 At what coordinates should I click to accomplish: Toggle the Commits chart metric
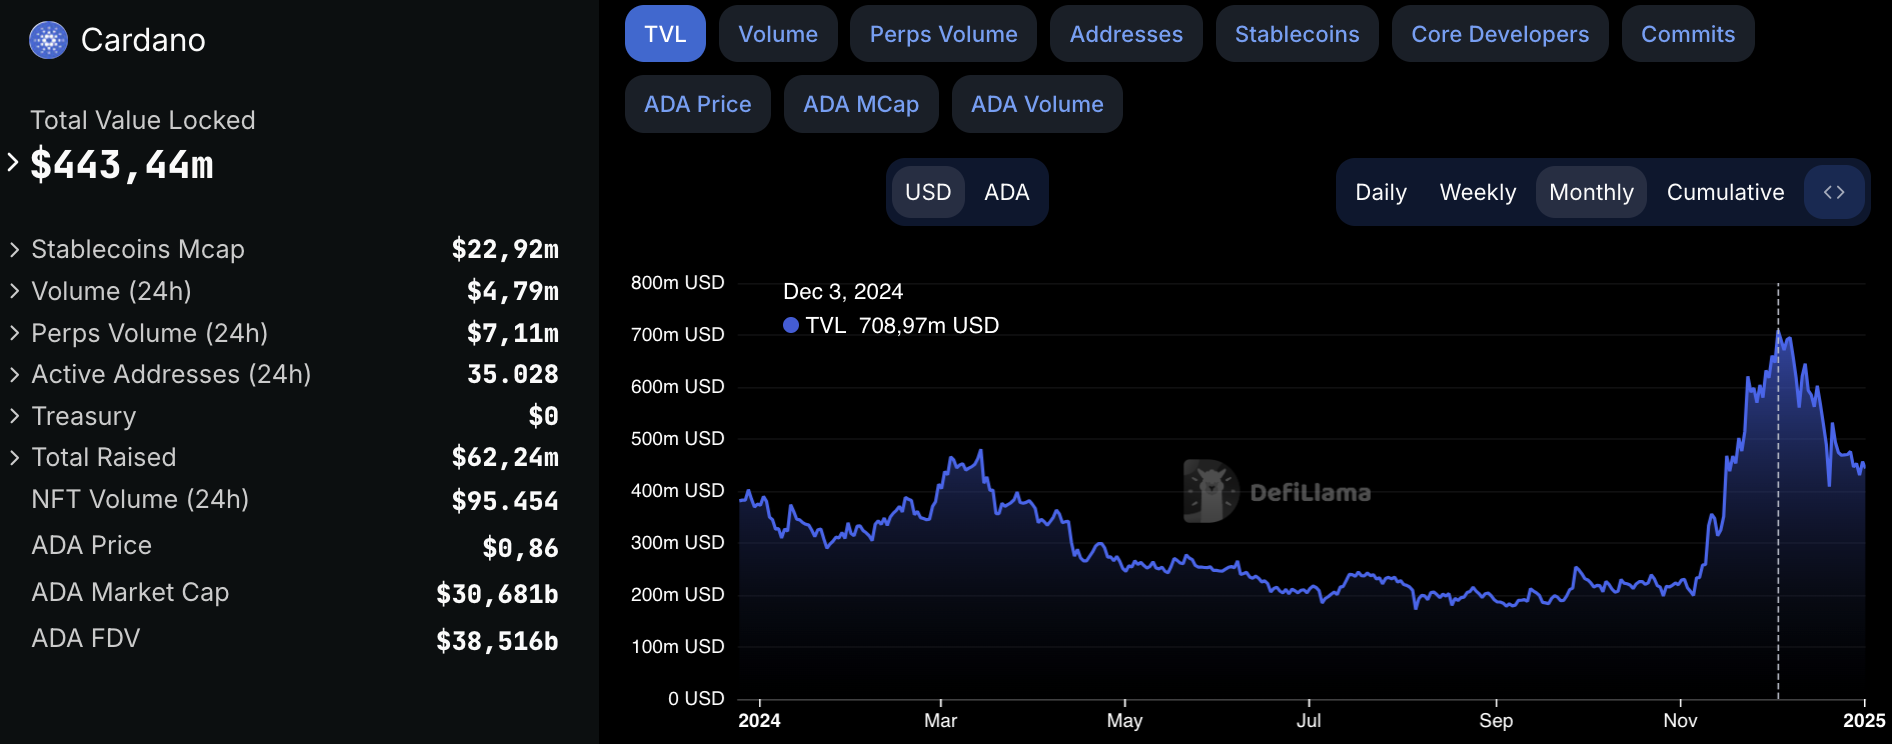coord(1688,34)
